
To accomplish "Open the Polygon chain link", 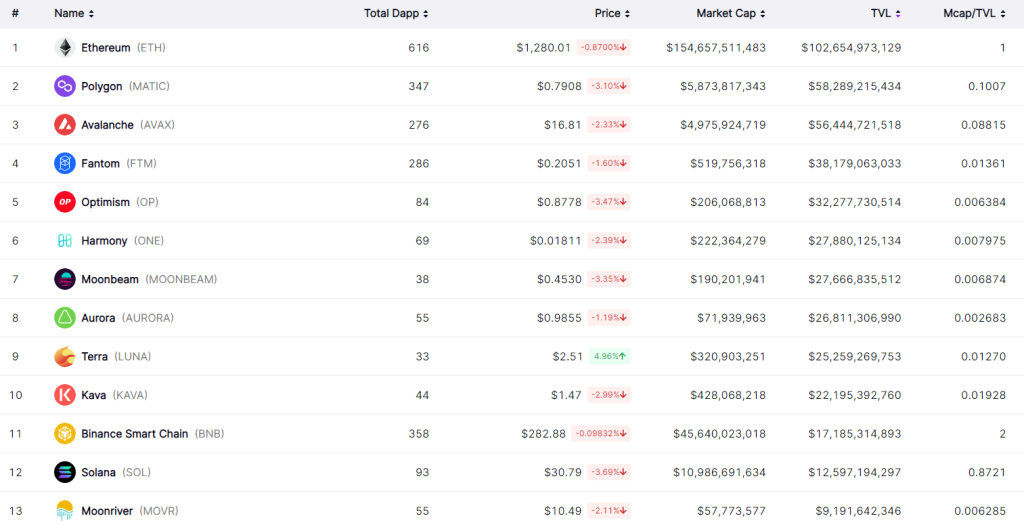I will point(102,86).
